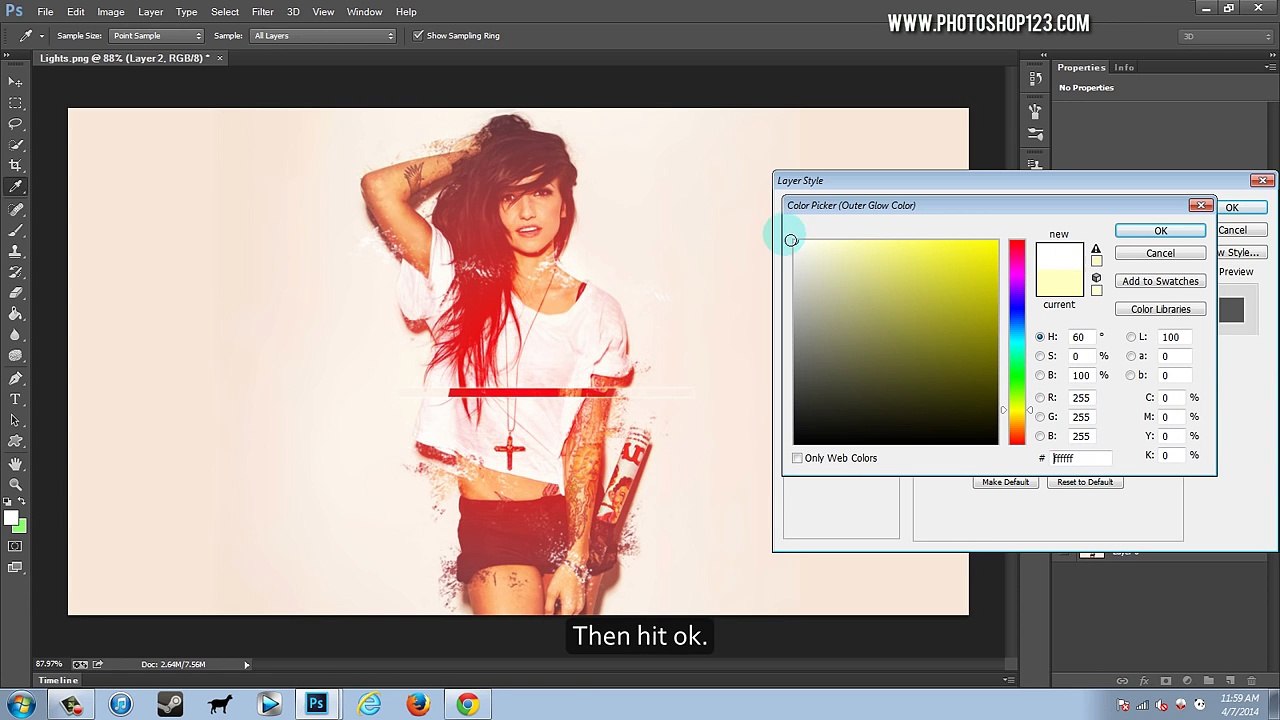Click the rainbow hue slider strip
Screen dimensions: 1280x720
coord(1017,342)
